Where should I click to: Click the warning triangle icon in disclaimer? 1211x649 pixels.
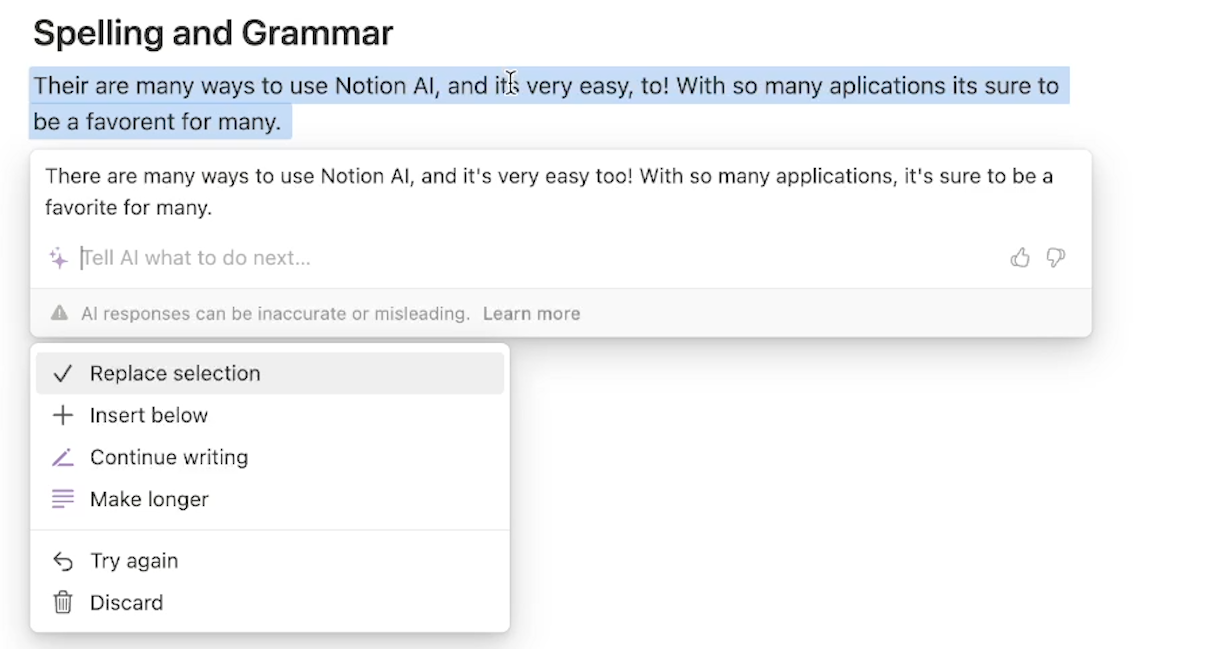(x=60, y=314)
